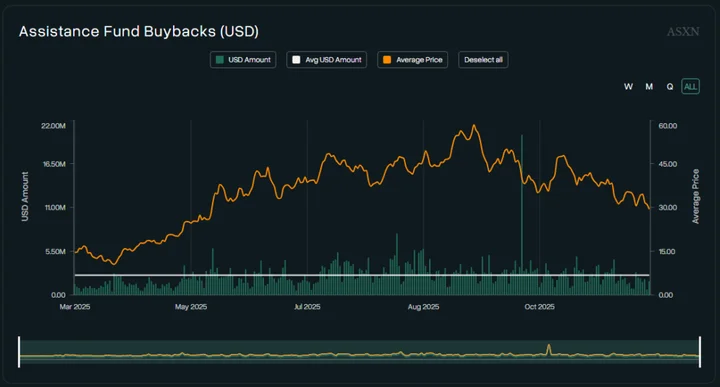Image resolution: width=720 pixels, height=387 pixels.
Task: Select the Q quarterly range
Action: pyautogui.click(x=670, y=86)
